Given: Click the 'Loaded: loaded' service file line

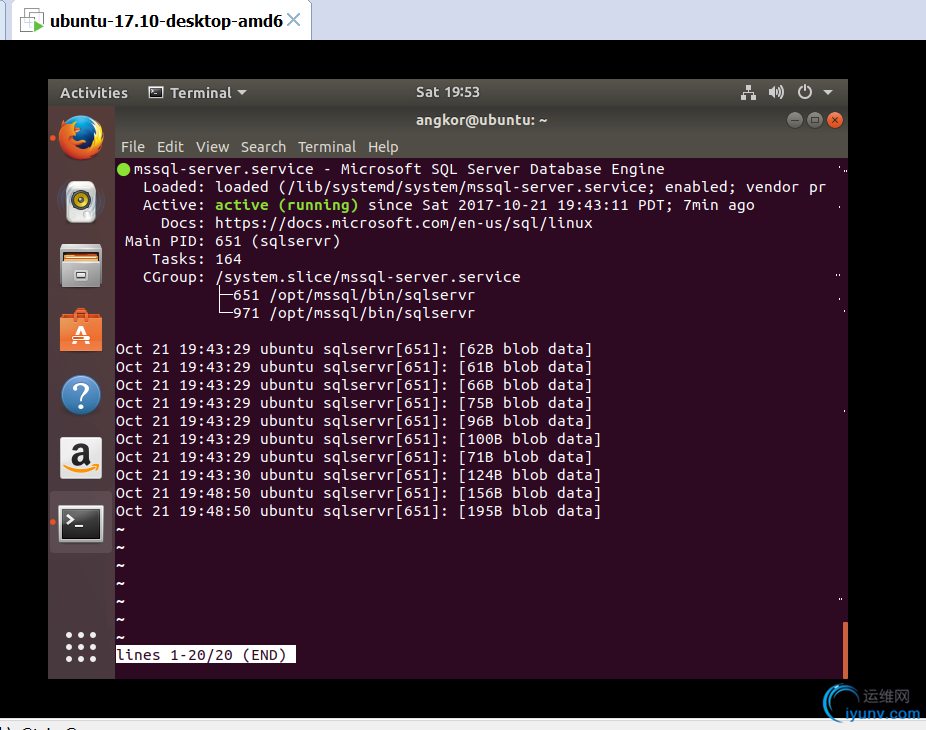Looking at the screenshot, I should click(x=484, y=187).
